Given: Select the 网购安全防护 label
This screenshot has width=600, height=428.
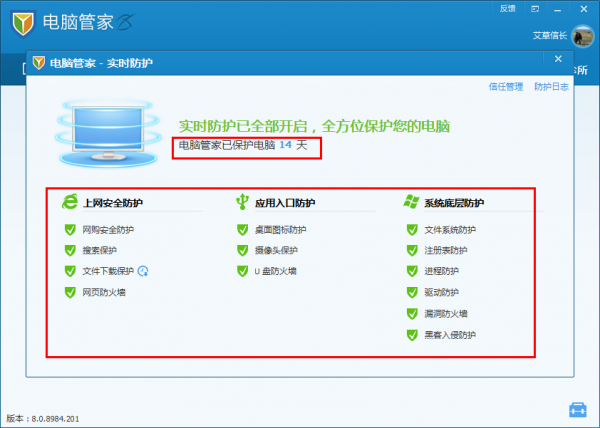Looking at the screenshot, I should click(x=108, y=230).
